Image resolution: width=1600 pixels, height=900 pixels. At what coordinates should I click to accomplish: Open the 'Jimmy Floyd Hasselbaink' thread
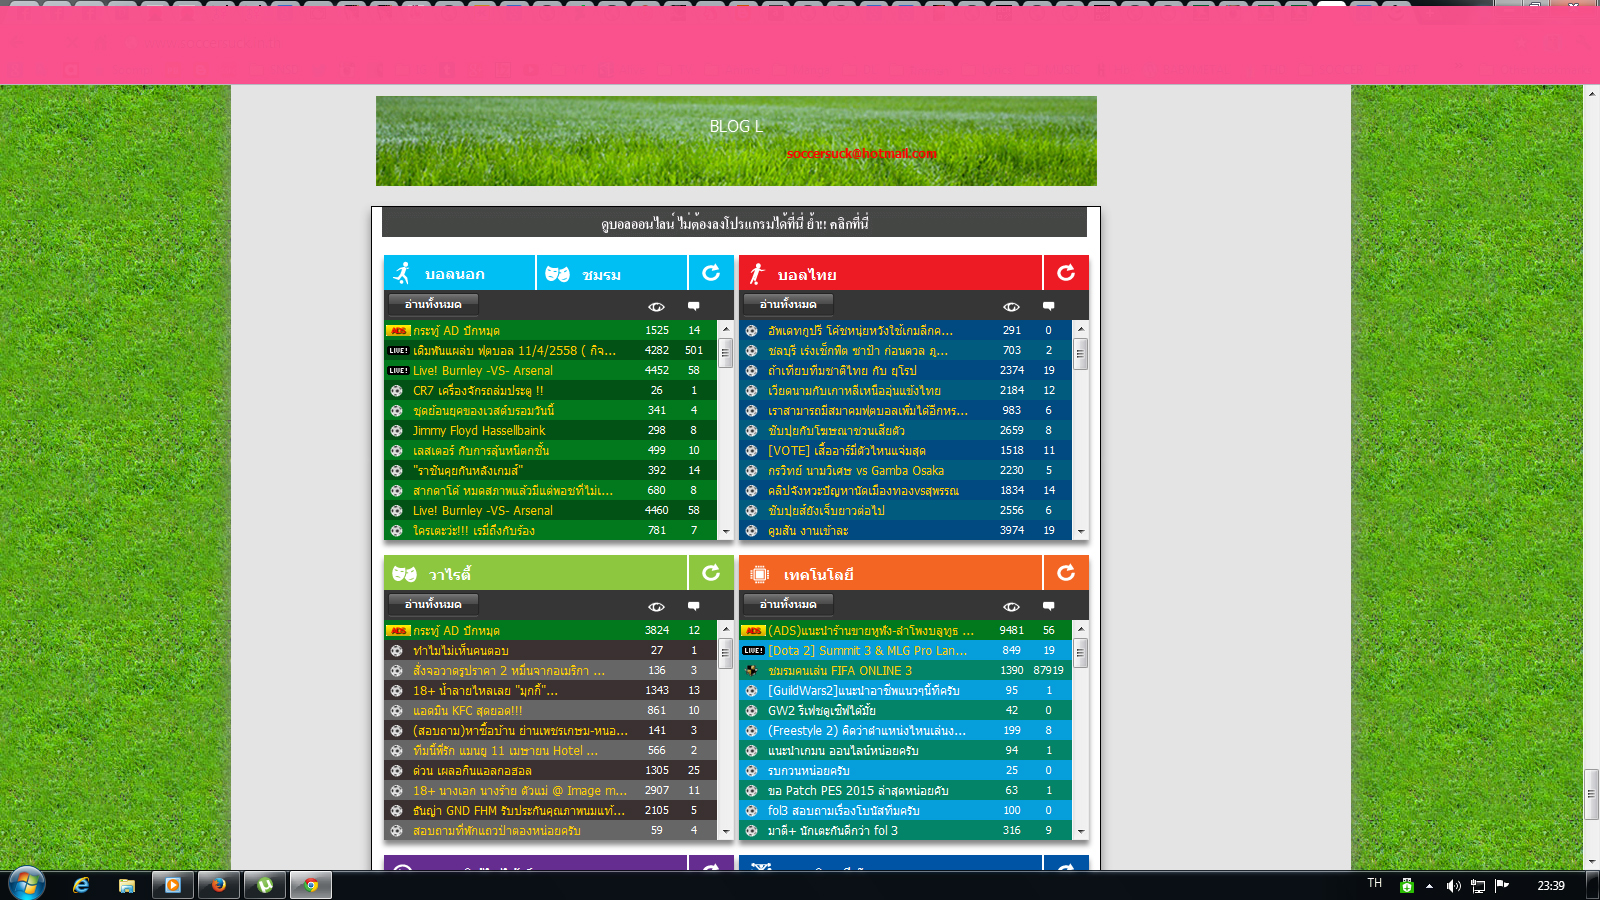[x=479, y=430]
